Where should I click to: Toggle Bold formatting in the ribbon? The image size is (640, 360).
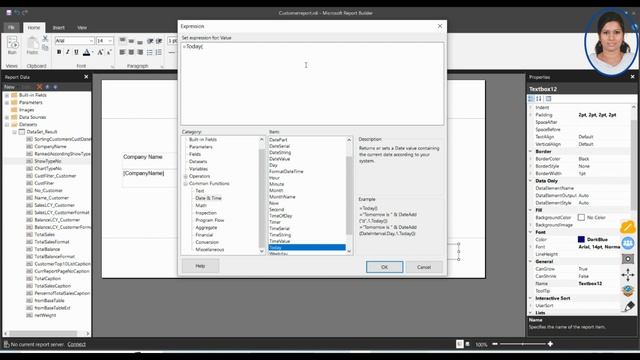click(x=59, y=52)
